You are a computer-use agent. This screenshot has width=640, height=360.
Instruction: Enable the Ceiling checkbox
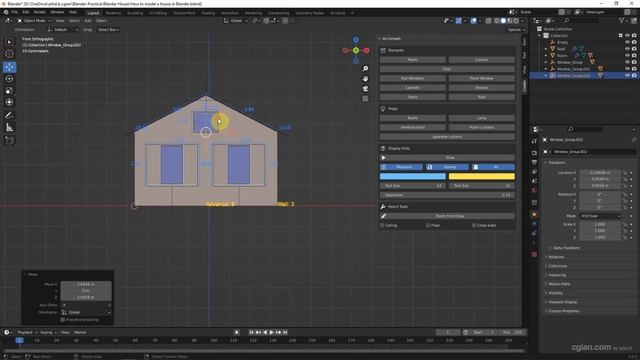tap(382, 225)
